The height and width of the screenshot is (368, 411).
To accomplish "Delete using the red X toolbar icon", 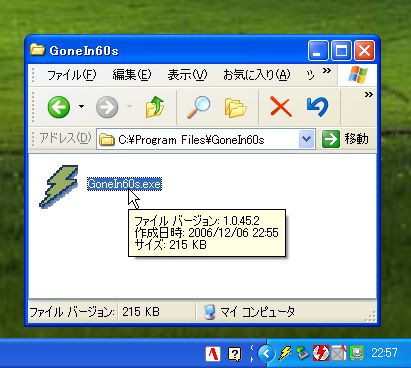I will (x=280, y=107).
